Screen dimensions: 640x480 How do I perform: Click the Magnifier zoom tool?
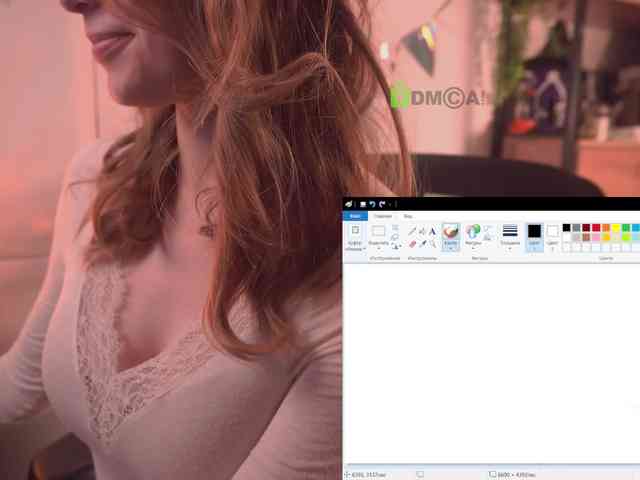click(x=432, y=243)
